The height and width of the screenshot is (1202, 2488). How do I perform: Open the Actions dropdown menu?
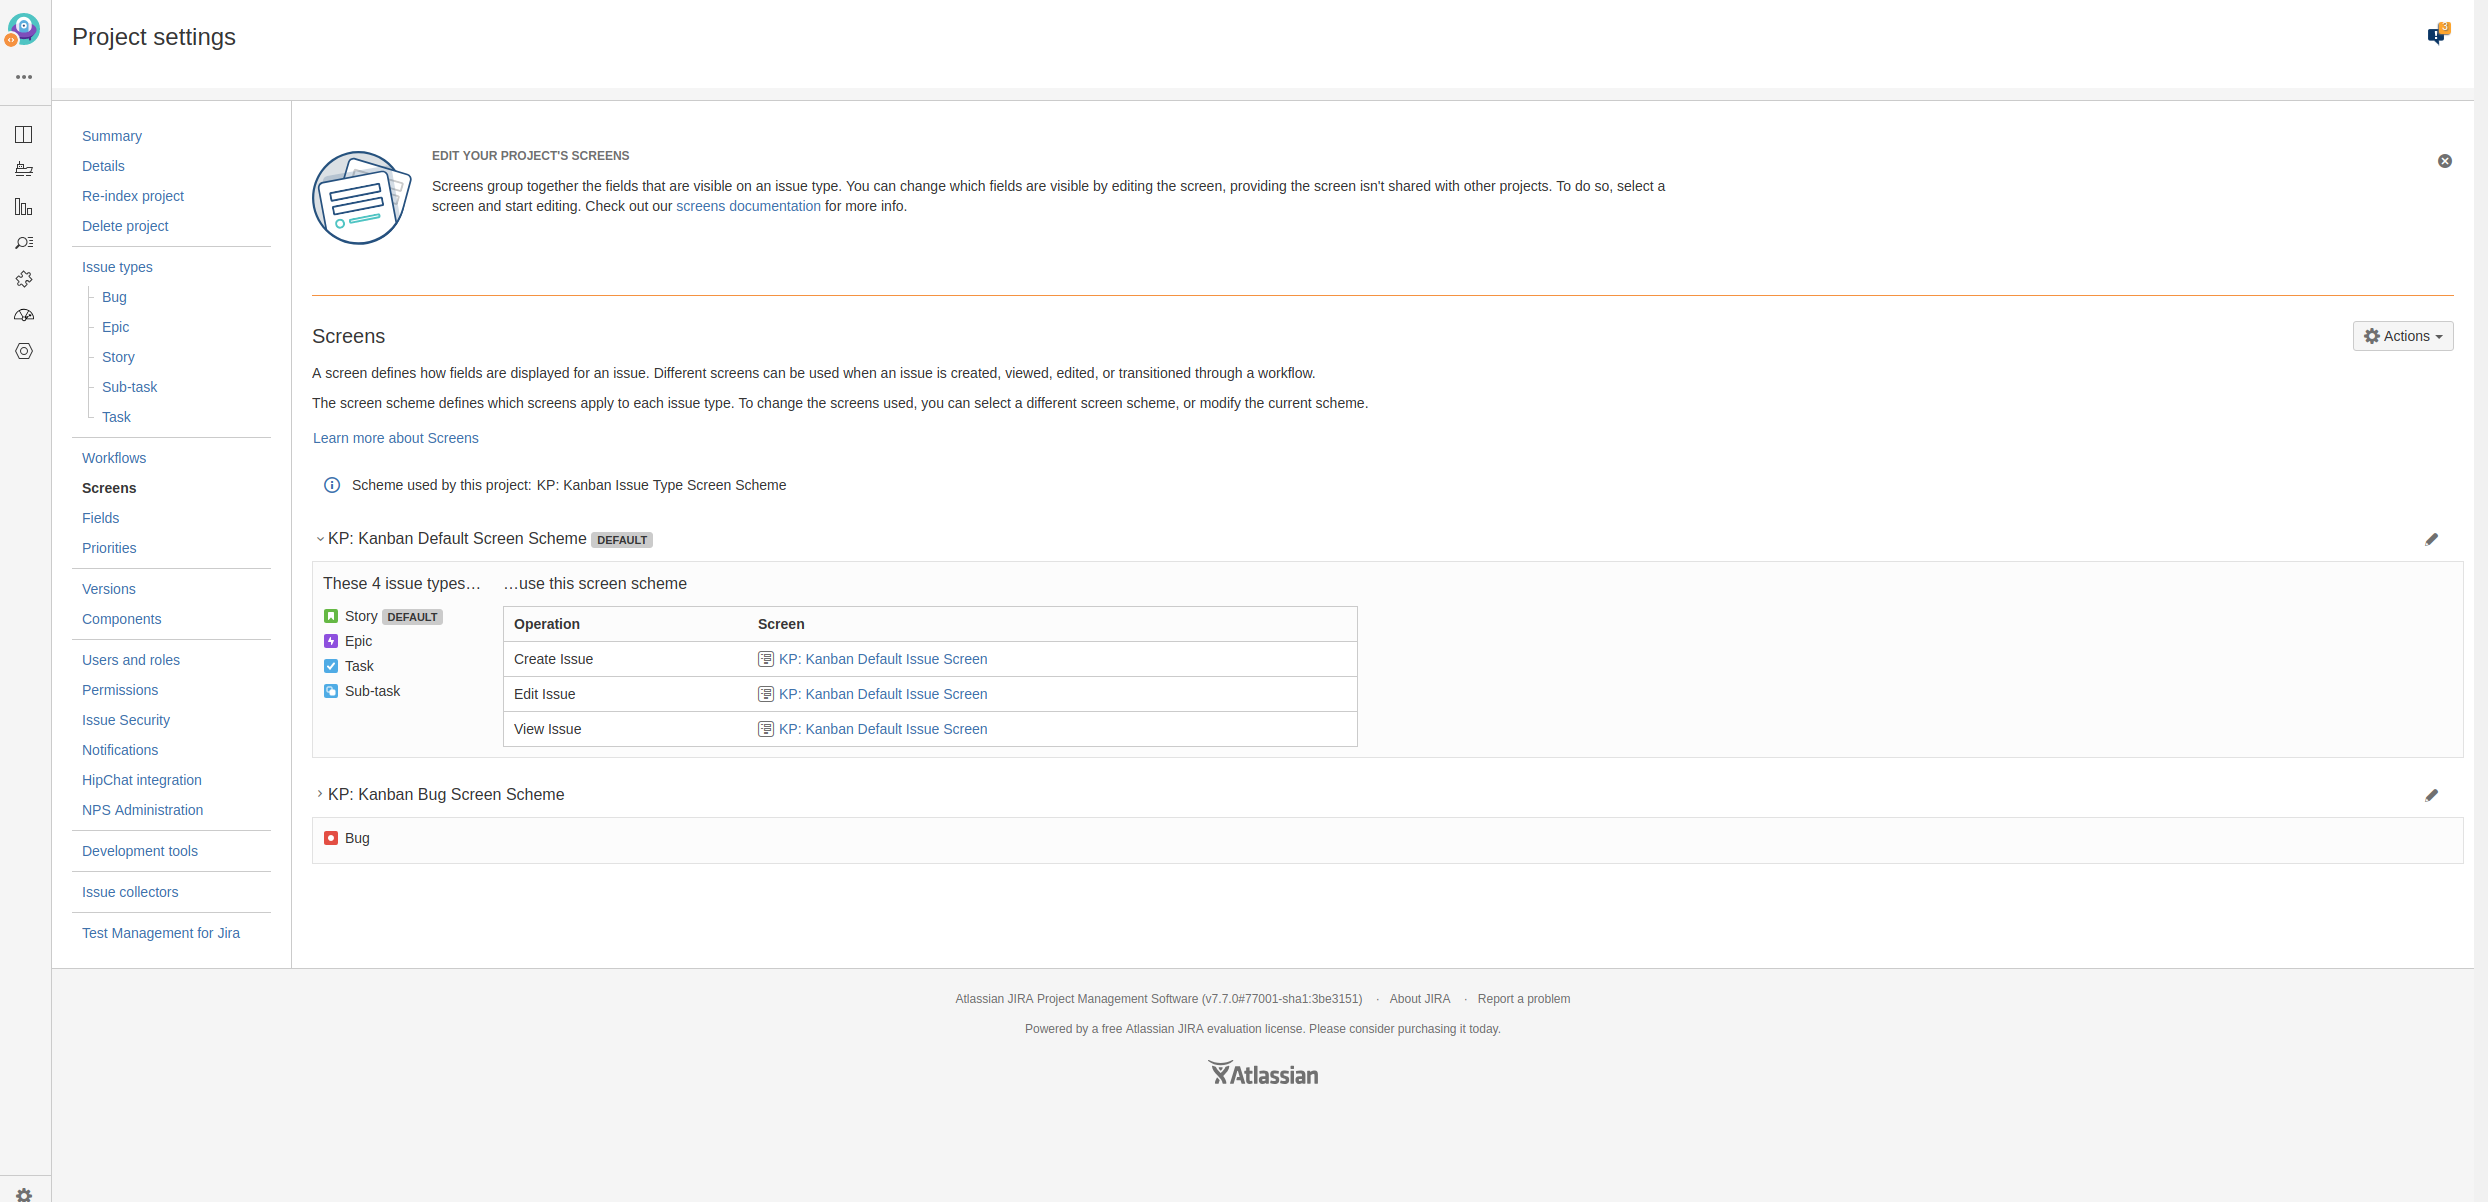pyautogui.click(x=2402, y=336)
